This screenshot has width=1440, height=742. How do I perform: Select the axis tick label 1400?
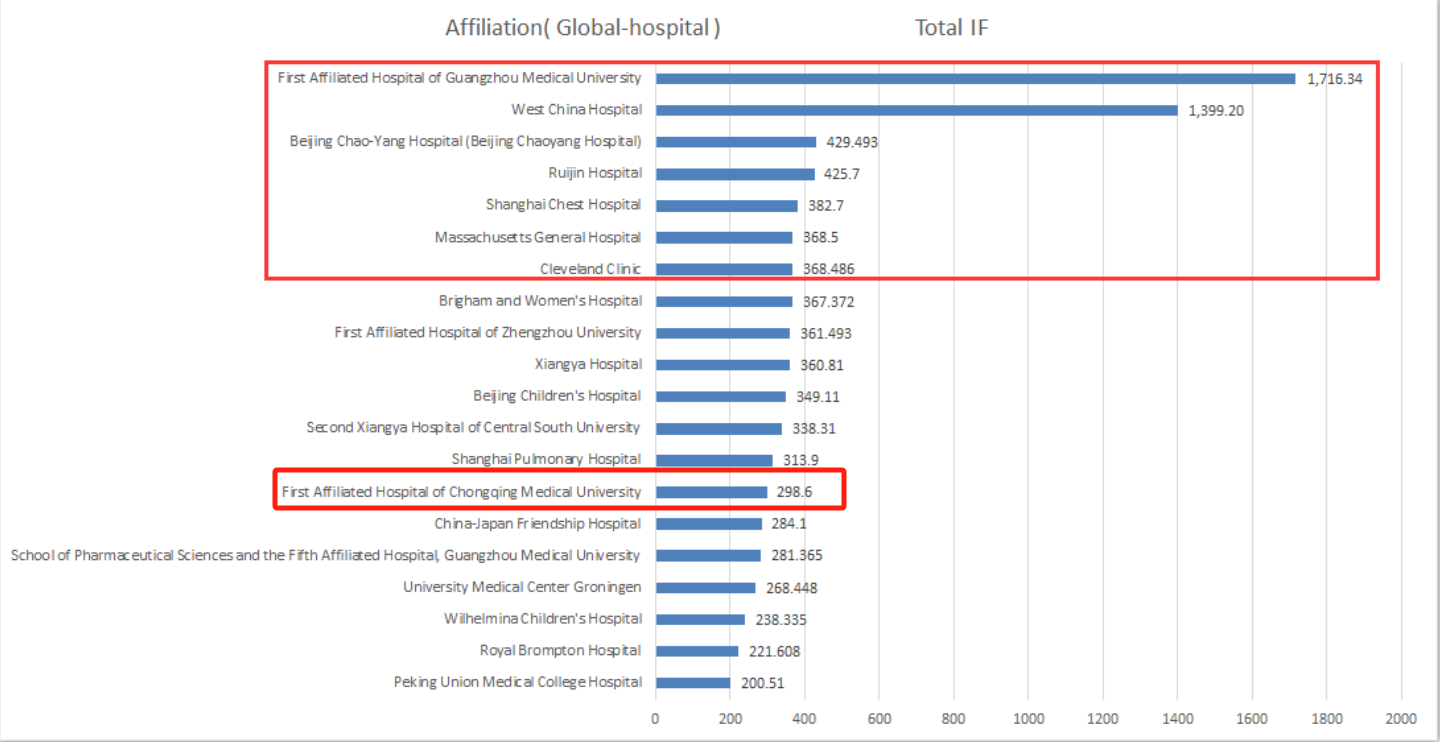coord(1177,718)
